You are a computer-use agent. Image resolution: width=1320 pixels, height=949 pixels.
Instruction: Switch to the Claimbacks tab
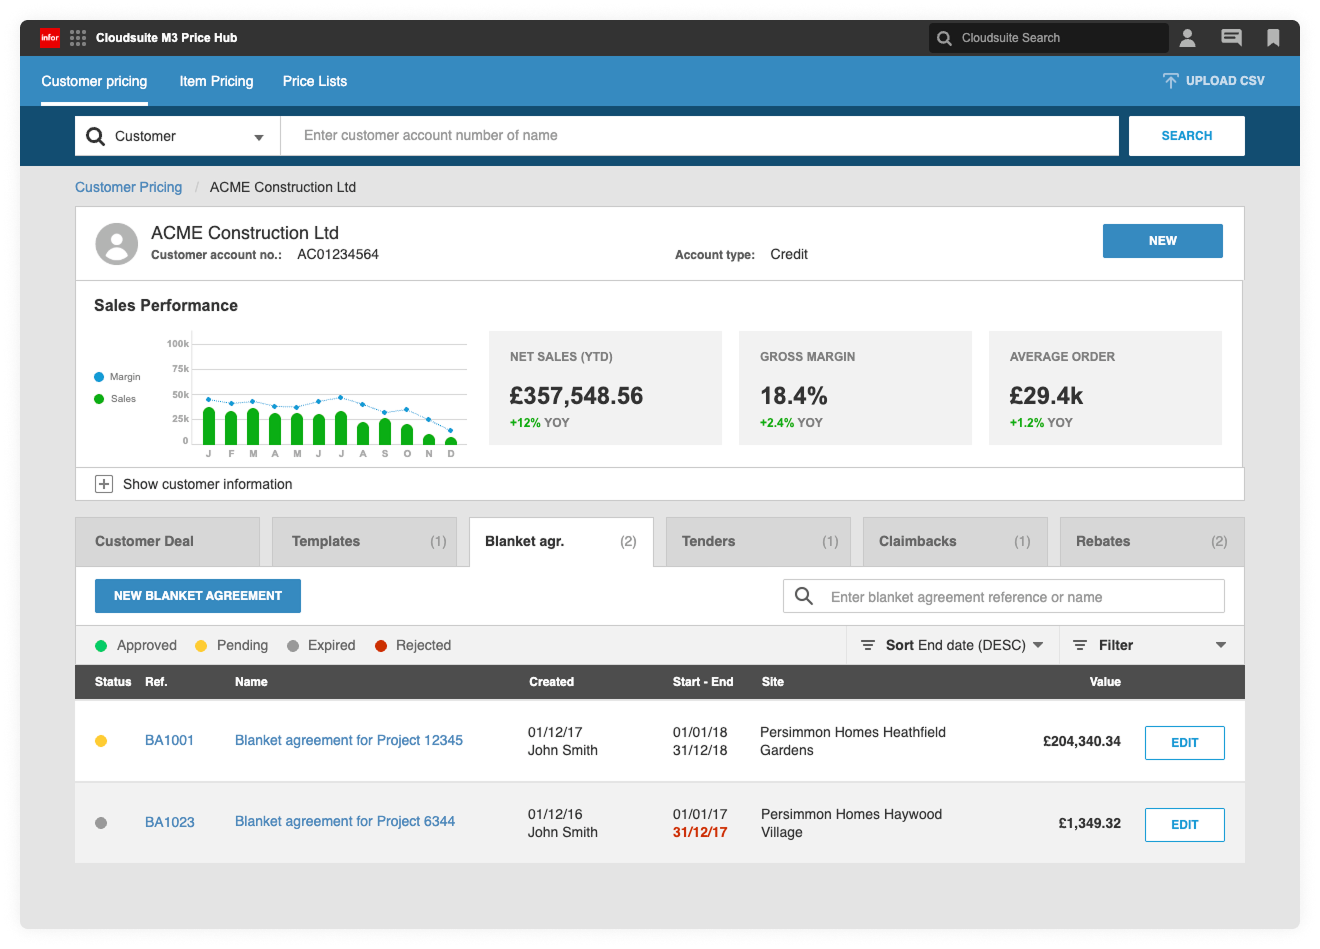click(955, 541)
